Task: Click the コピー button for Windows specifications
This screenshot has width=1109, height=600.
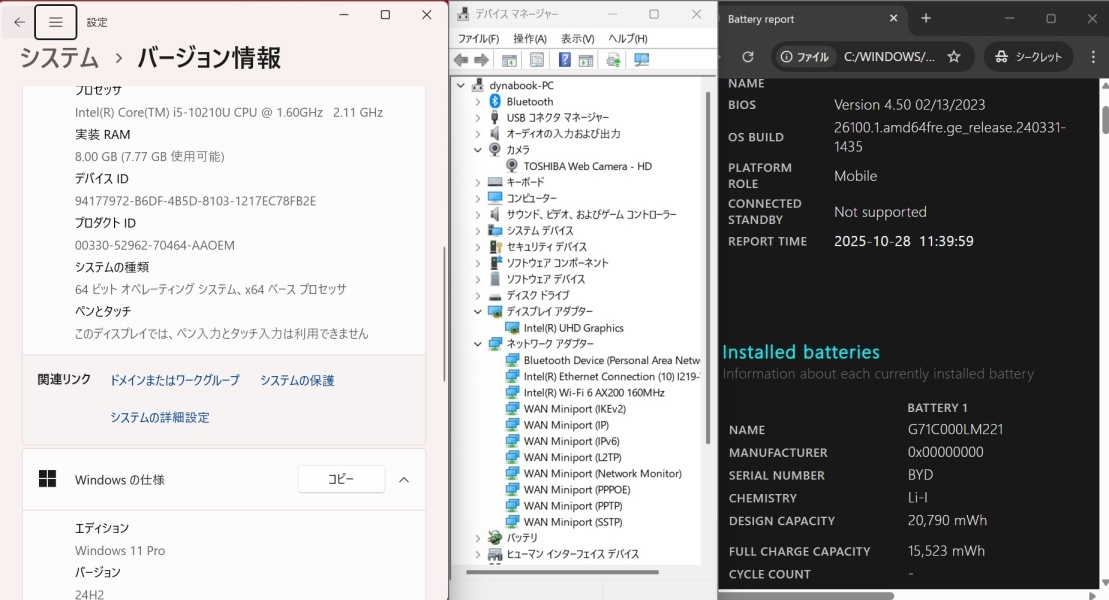Action: 341,479
